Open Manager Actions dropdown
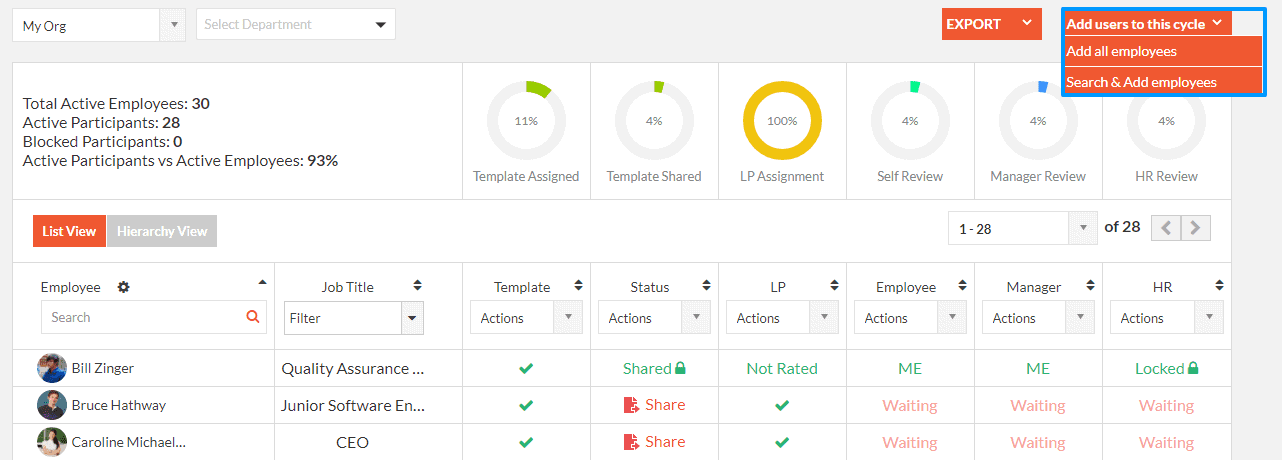Screen dimensions: 1282x460 1038,318
